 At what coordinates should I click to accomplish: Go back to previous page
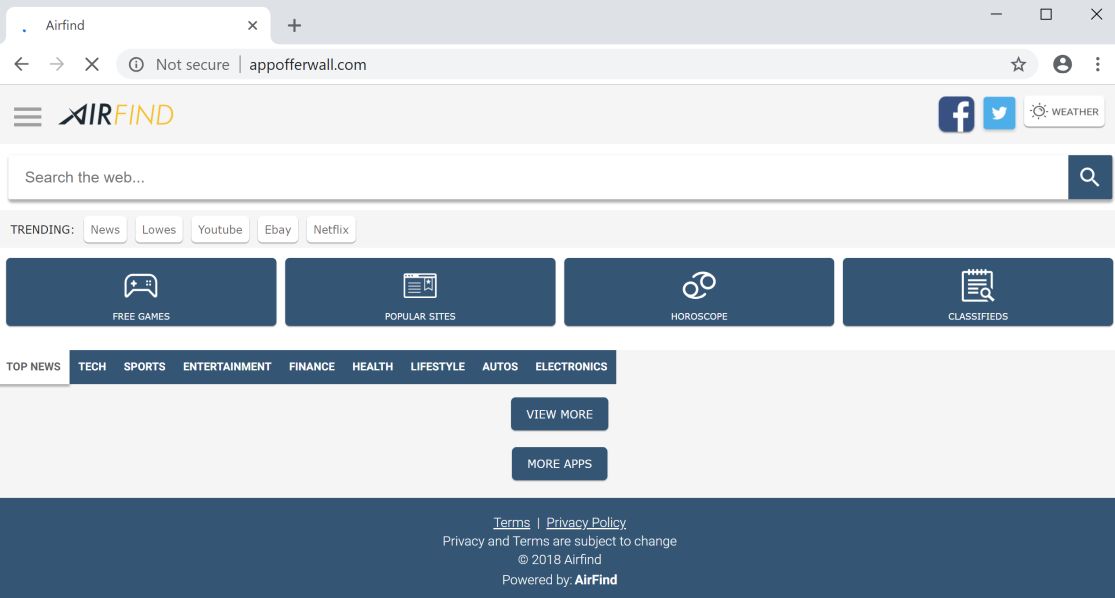tap(21, 65)
